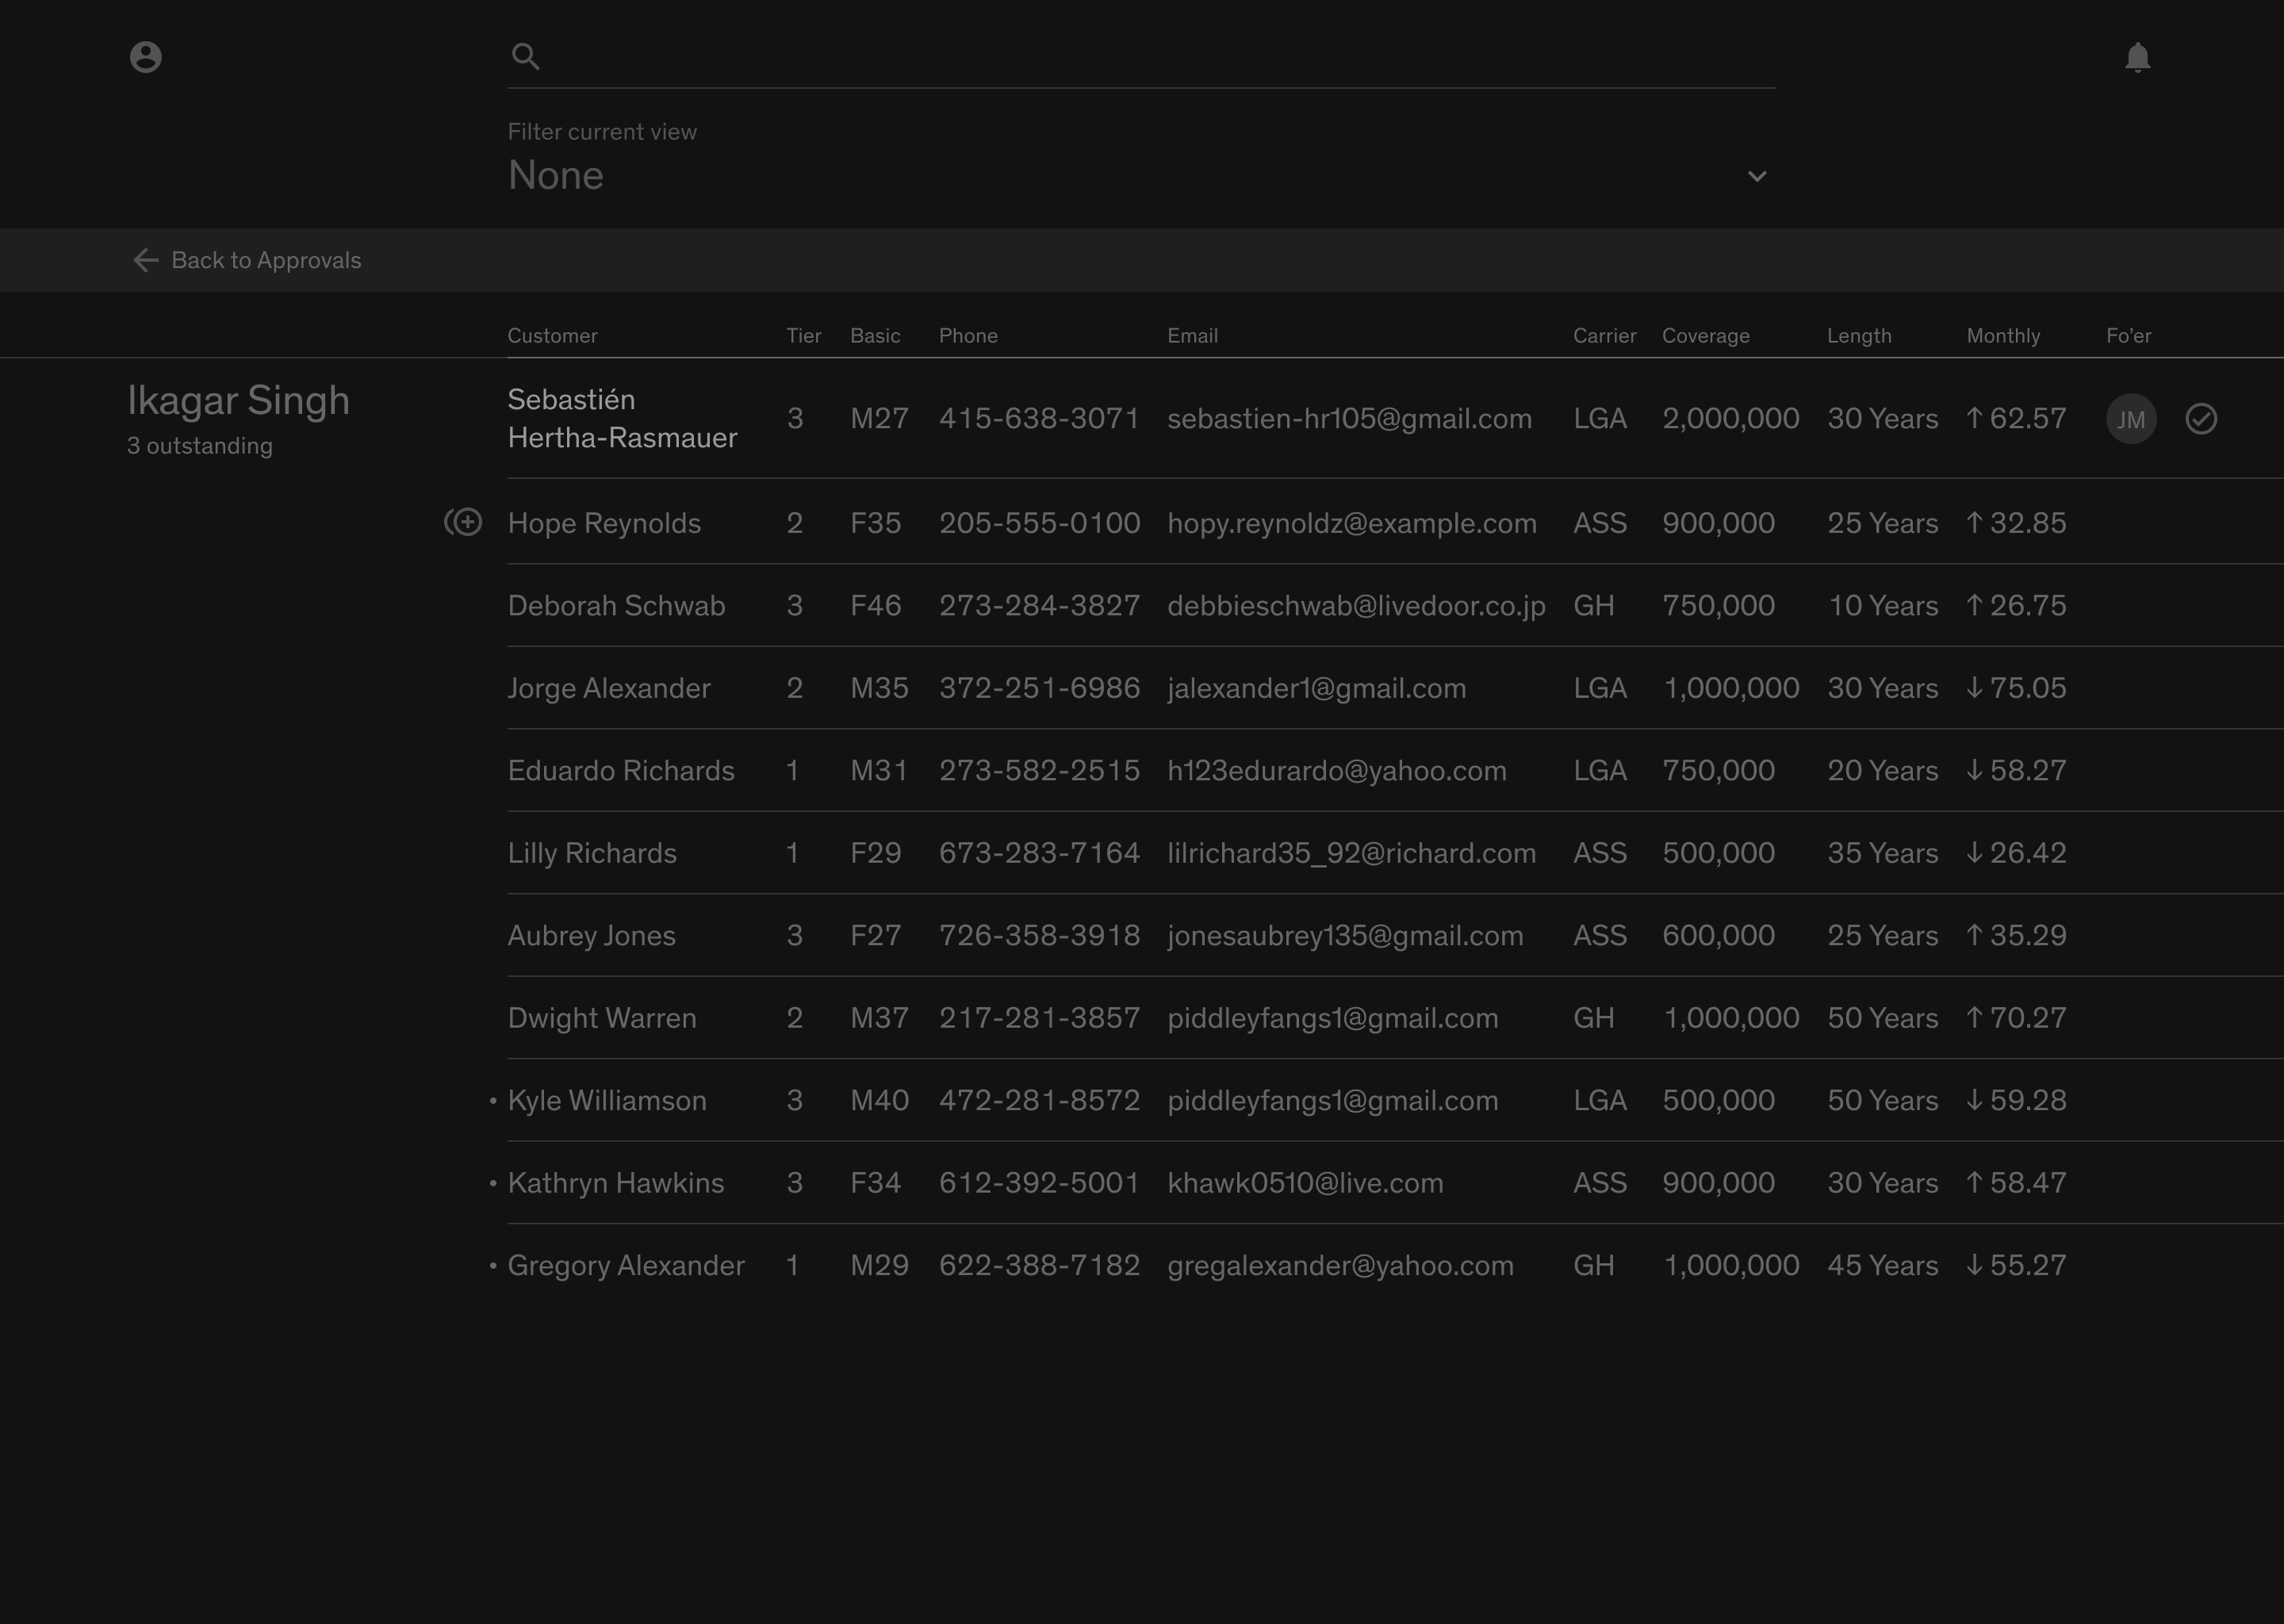Screen dimensions: 2284x1624
Task: Click the Back to Approvals link
Action: (266, 260)
